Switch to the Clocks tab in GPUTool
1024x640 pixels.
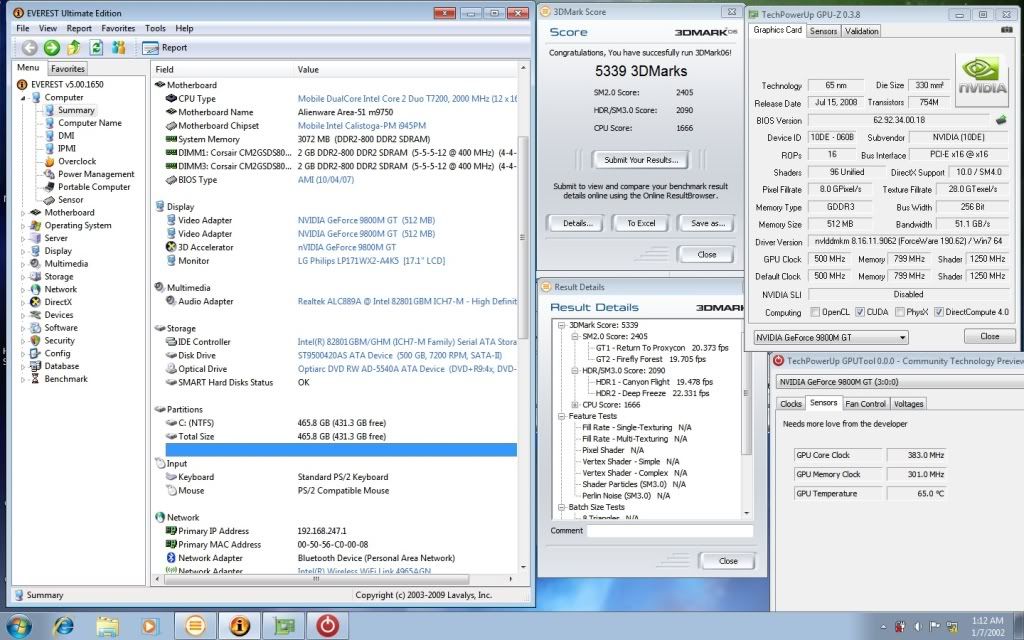point(791,404)
